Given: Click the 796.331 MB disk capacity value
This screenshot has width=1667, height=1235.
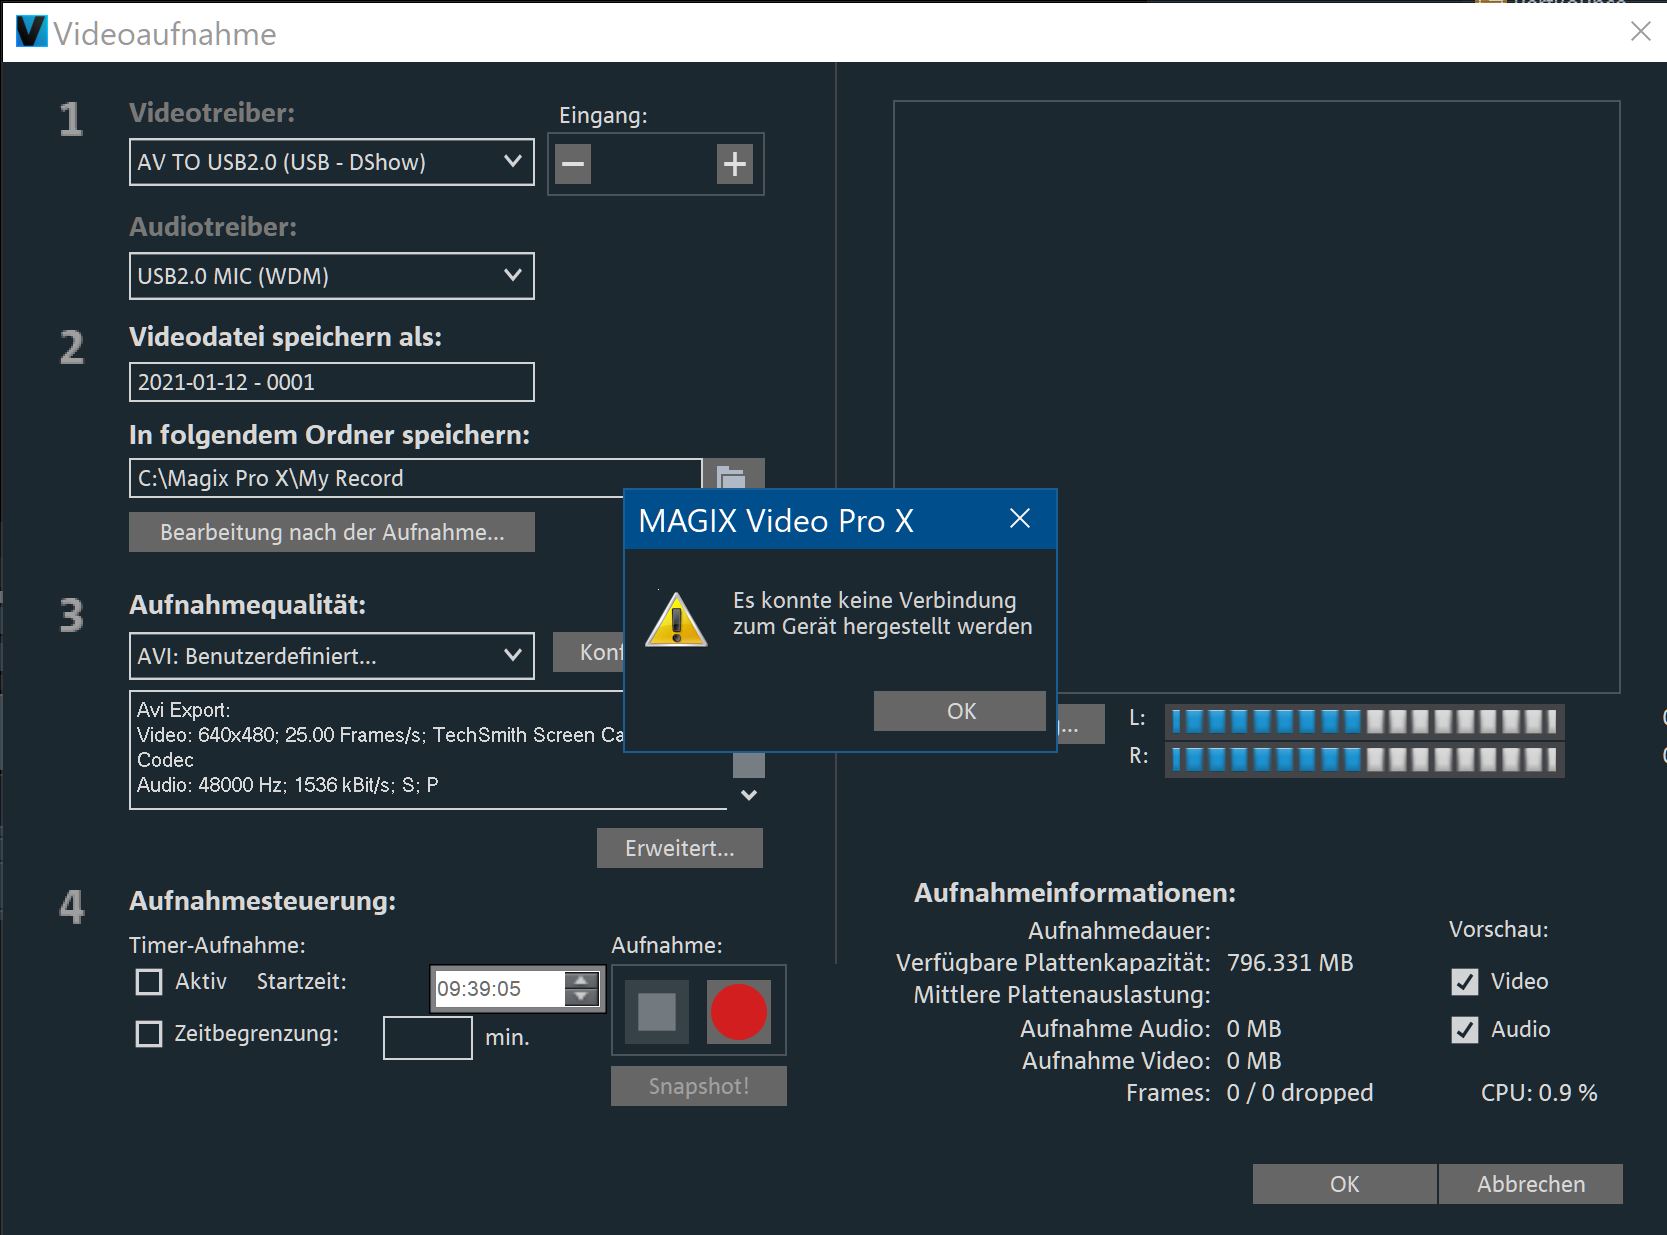Looking at the screenshot, I should click(x=1290, y=963).
